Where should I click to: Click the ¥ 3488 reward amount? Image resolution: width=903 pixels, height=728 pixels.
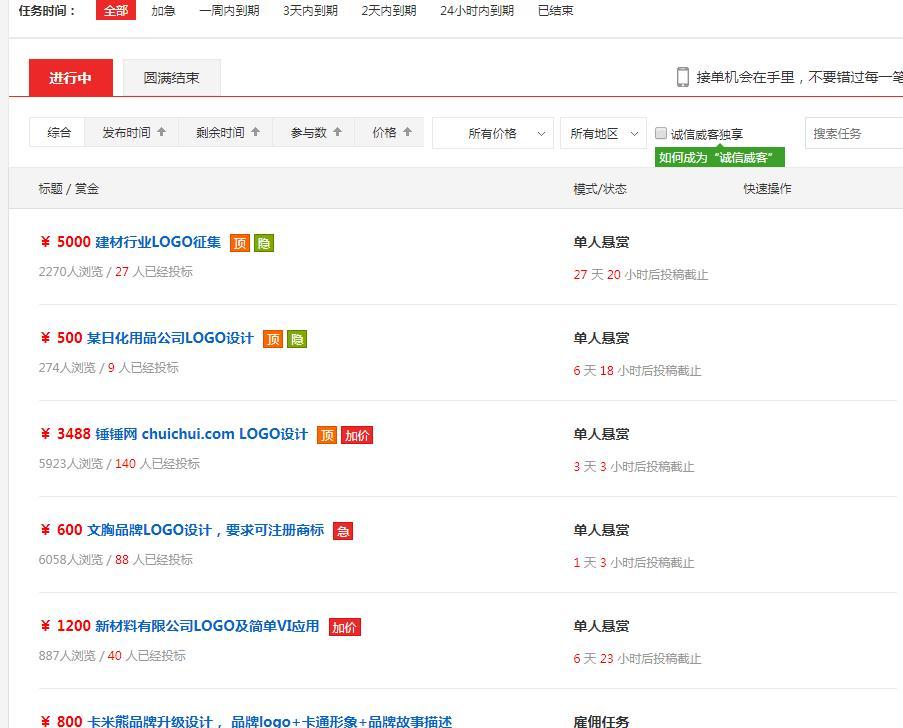pyautogui.click(x=65, y=434)
